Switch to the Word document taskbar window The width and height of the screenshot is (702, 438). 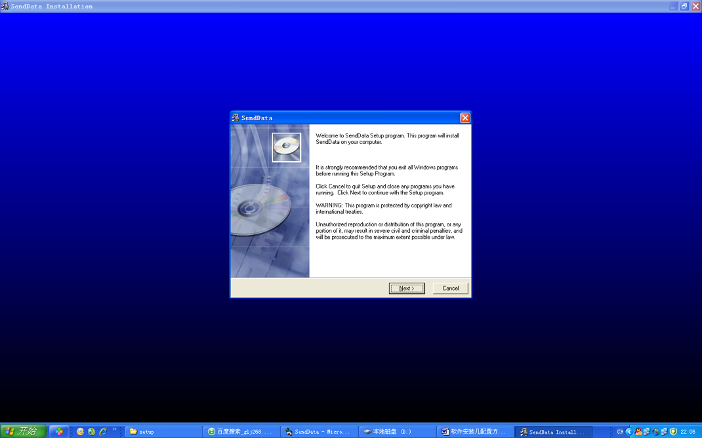point(475,432)
